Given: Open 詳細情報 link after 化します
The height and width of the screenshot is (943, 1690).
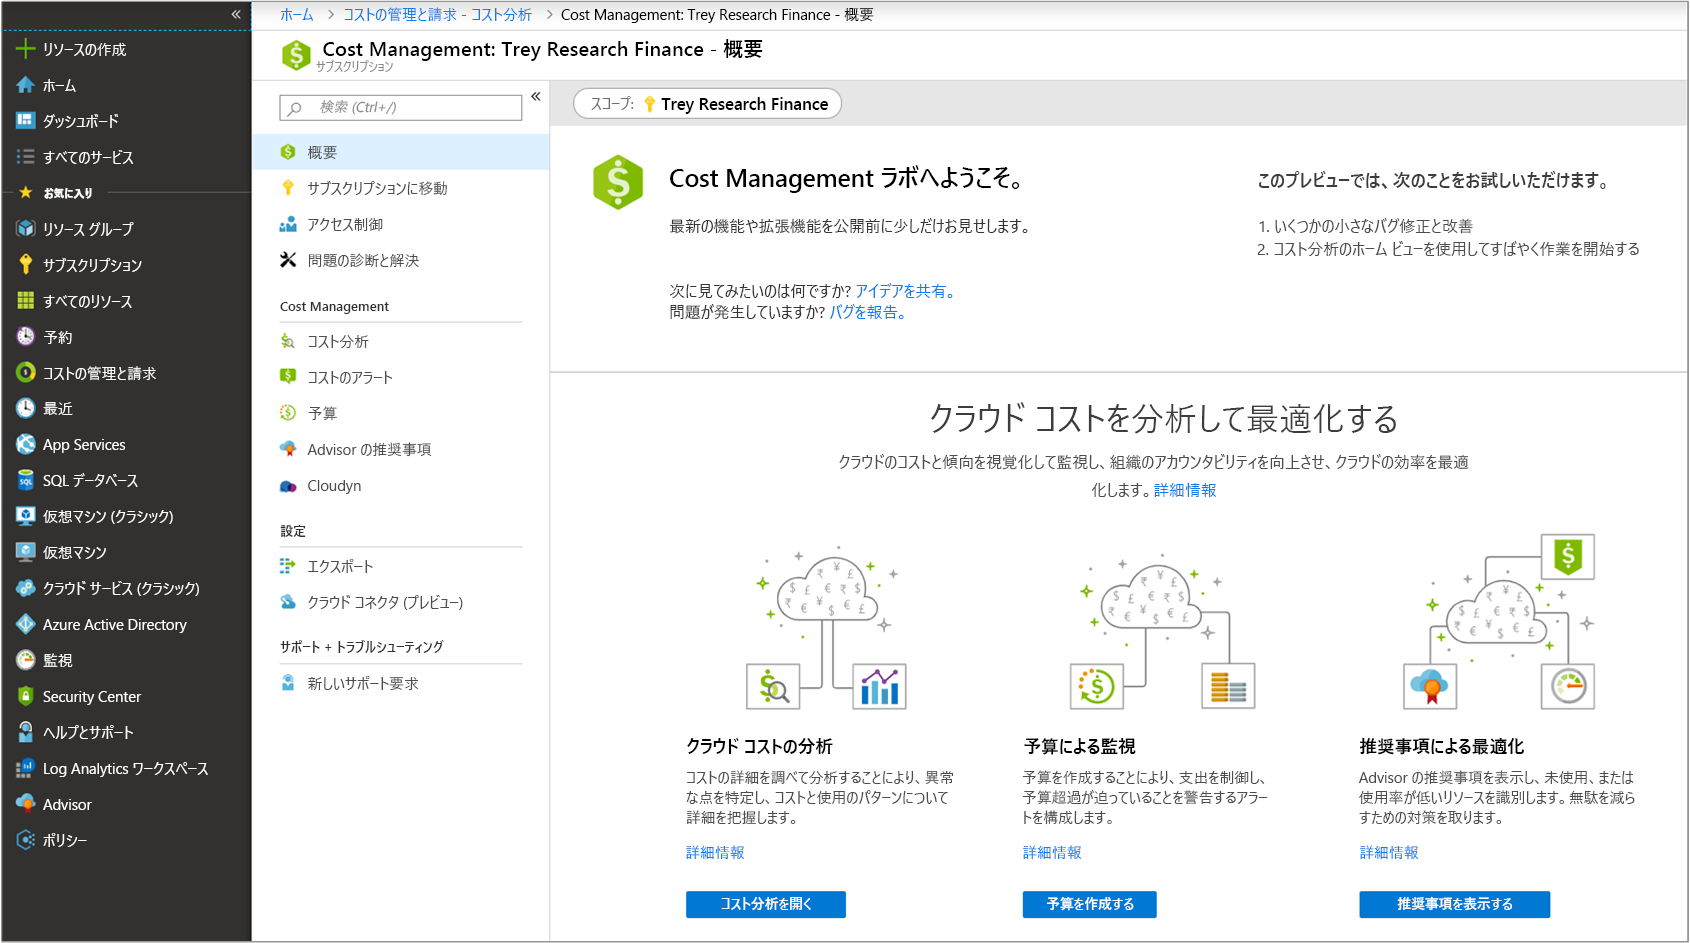Looking at the screenshot, I should (x=1185, y=490).
